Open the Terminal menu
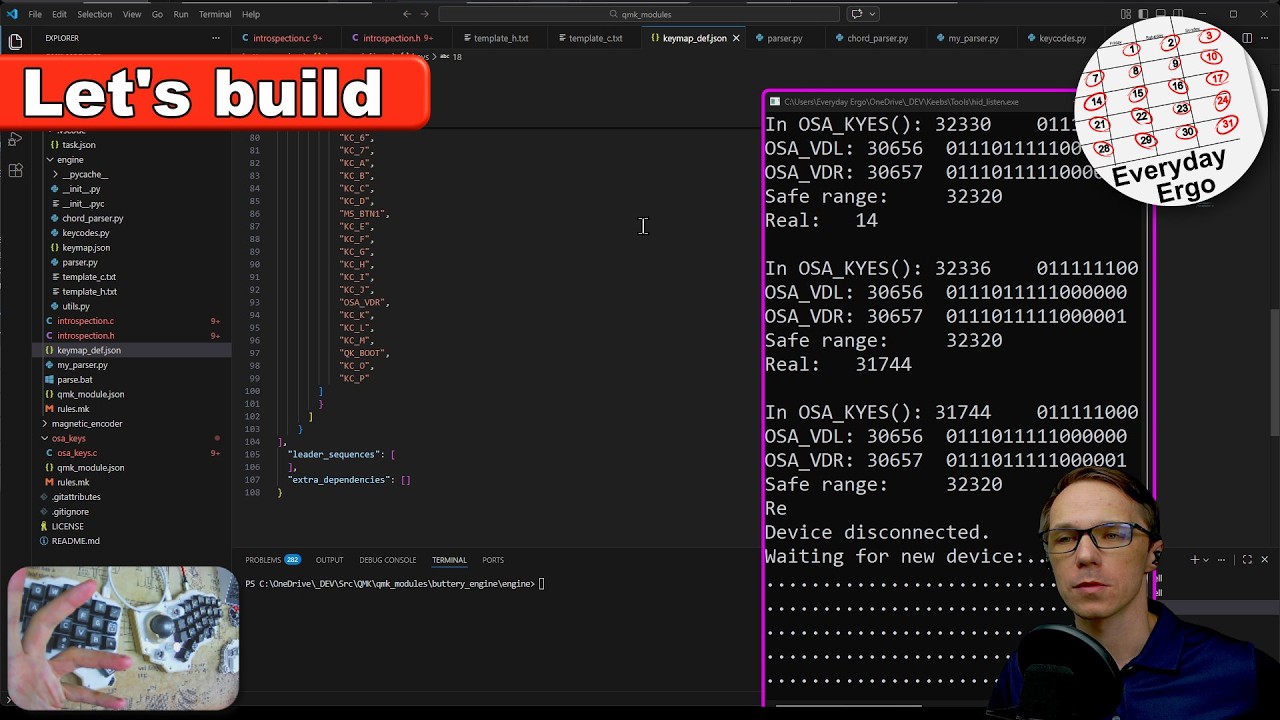This screenshot has height=720, width=1280. tap(215, 14)
